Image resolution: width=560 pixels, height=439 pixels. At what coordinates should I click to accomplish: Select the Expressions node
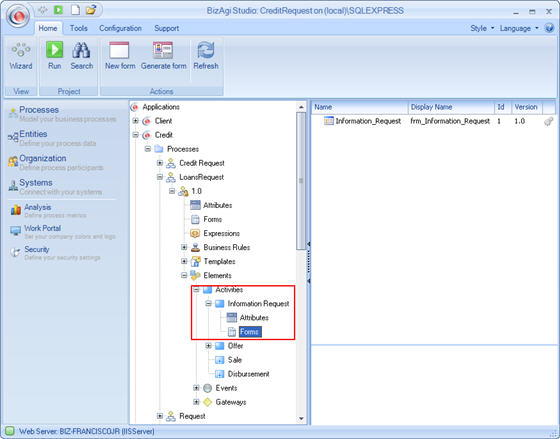click(x=221, y=233)
